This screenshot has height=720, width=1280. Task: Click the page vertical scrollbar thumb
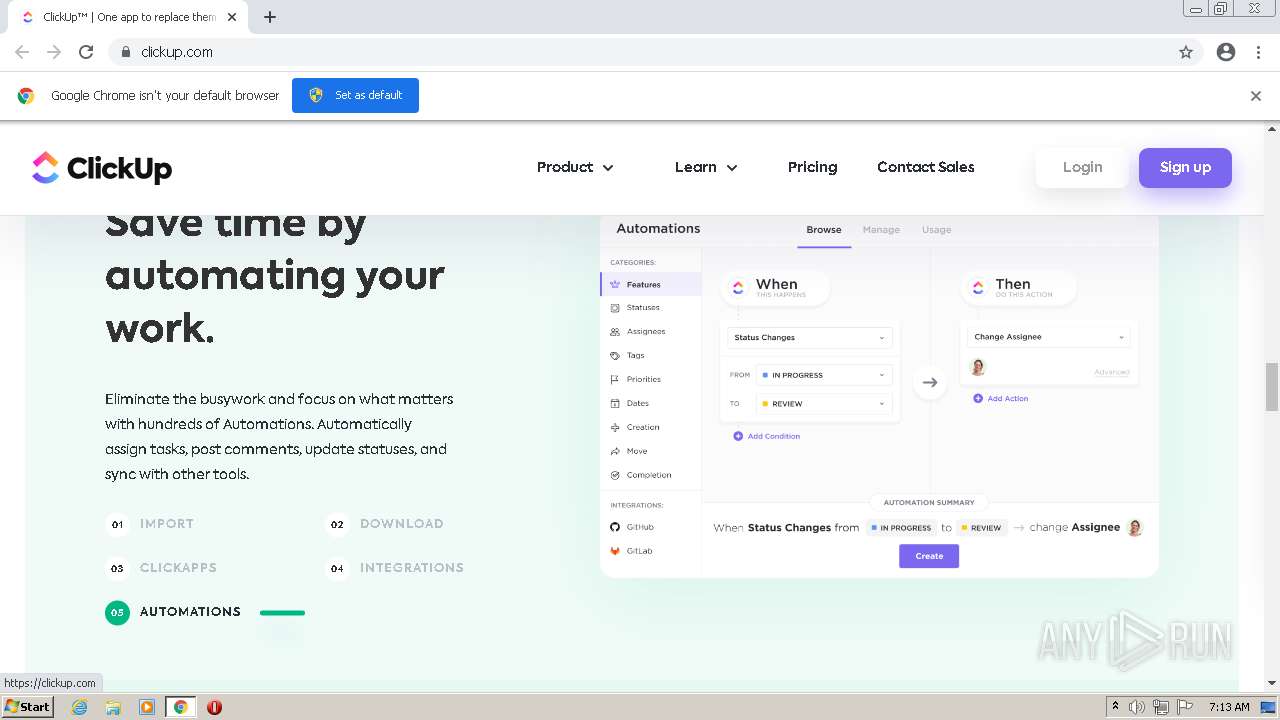(x=1272, y=387)
